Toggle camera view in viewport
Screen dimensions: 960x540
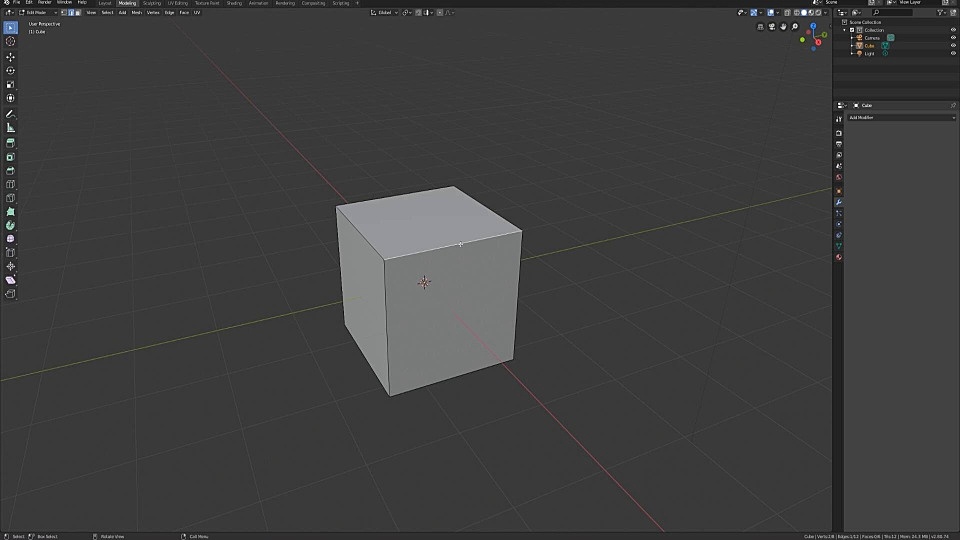(772, 26)
